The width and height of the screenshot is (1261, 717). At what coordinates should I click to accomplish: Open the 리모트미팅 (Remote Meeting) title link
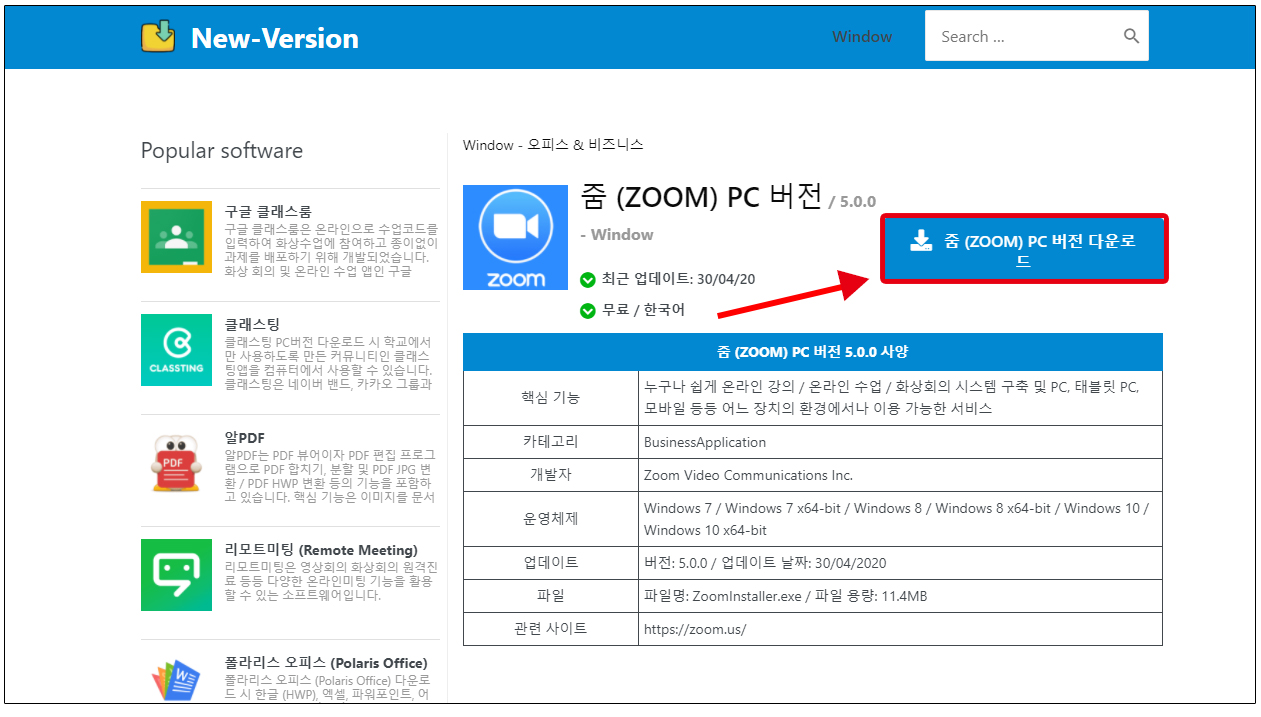coord(321,550)
